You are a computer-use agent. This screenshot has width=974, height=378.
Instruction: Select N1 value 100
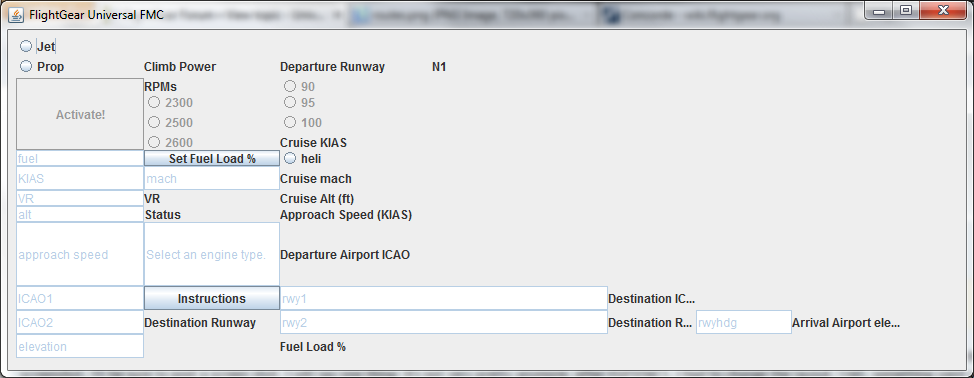click(x=289, y=122)
